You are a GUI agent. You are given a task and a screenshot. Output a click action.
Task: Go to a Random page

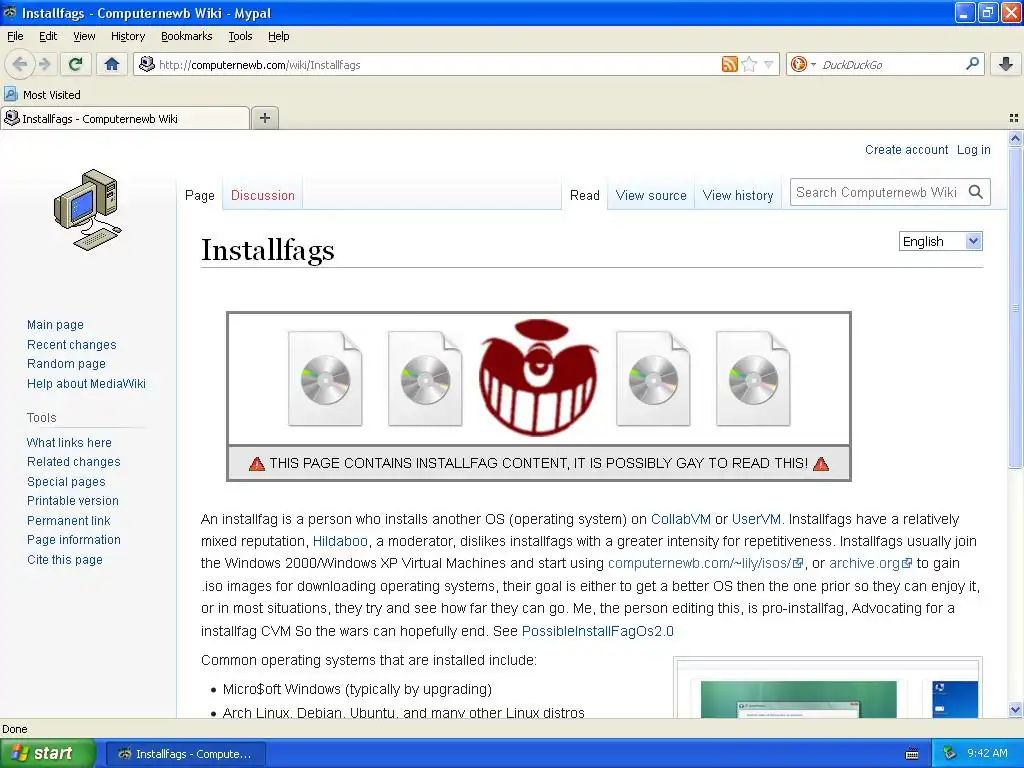[66, 364]
